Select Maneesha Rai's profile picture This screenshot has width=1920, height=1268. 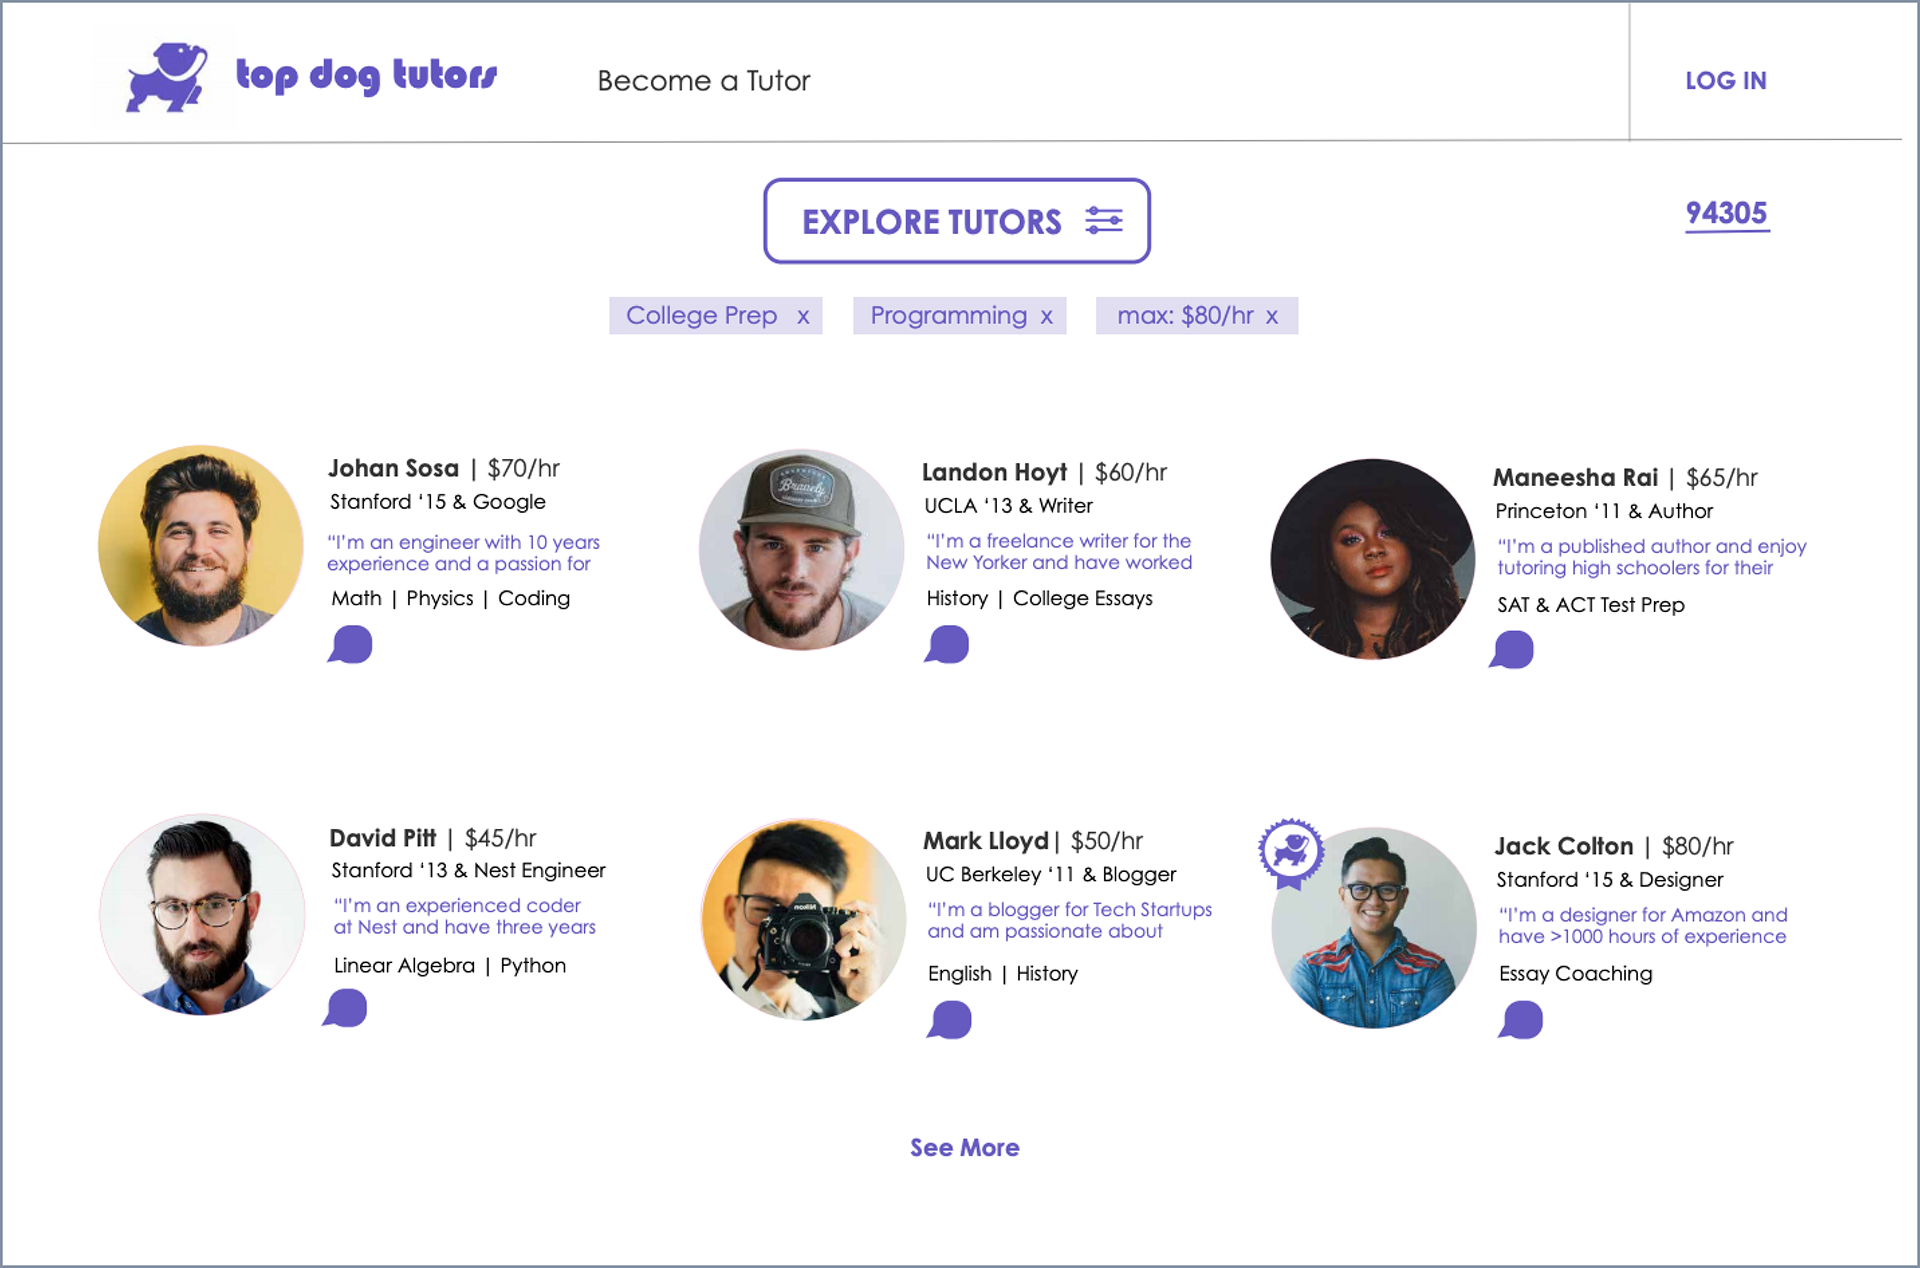coord(1372,559)
